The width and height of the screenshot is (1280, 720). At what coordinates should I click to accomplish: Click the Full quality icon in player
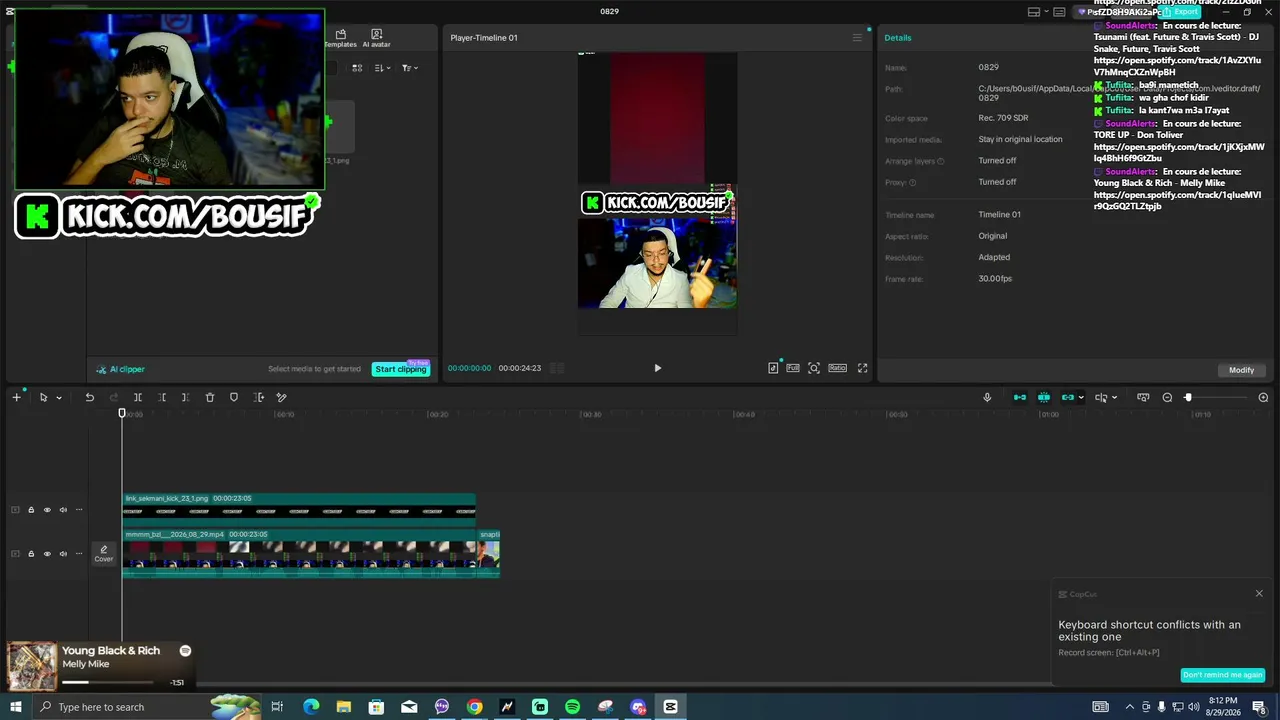point(793,368)
